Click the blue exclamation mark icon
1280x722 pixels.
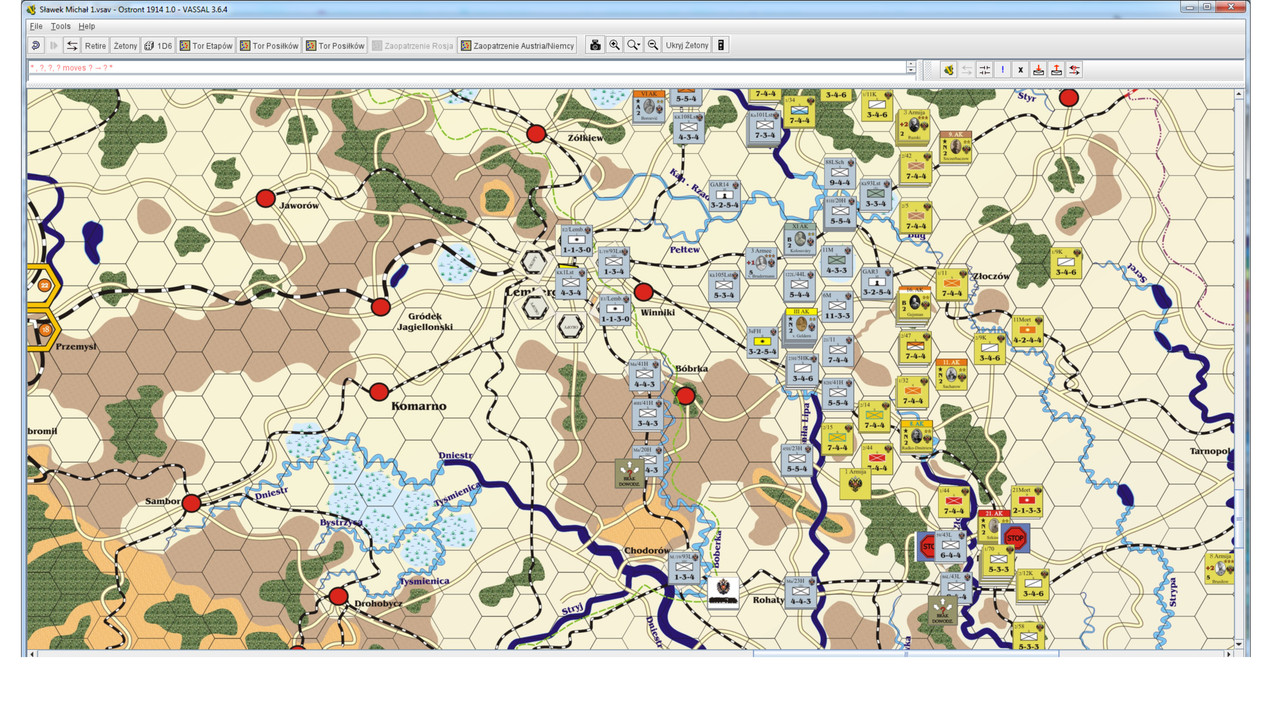1003,70
